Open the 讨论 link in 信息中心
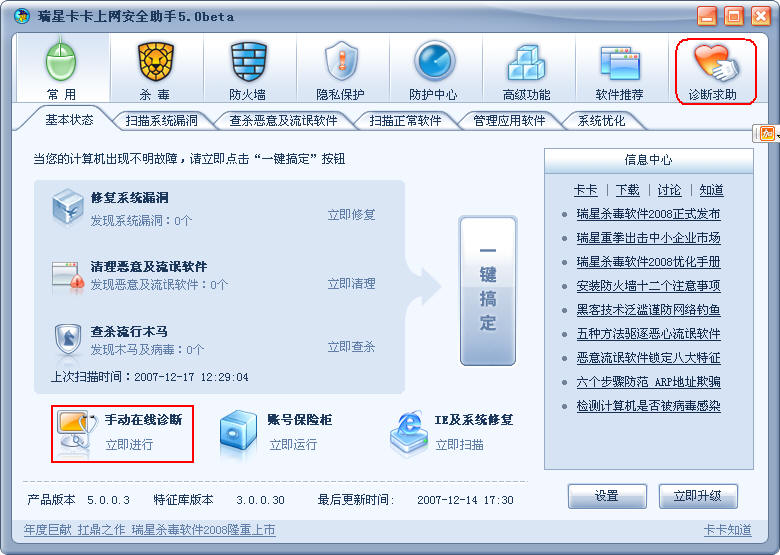Screen dimensions: 780x555 click(x=669, y=190)
